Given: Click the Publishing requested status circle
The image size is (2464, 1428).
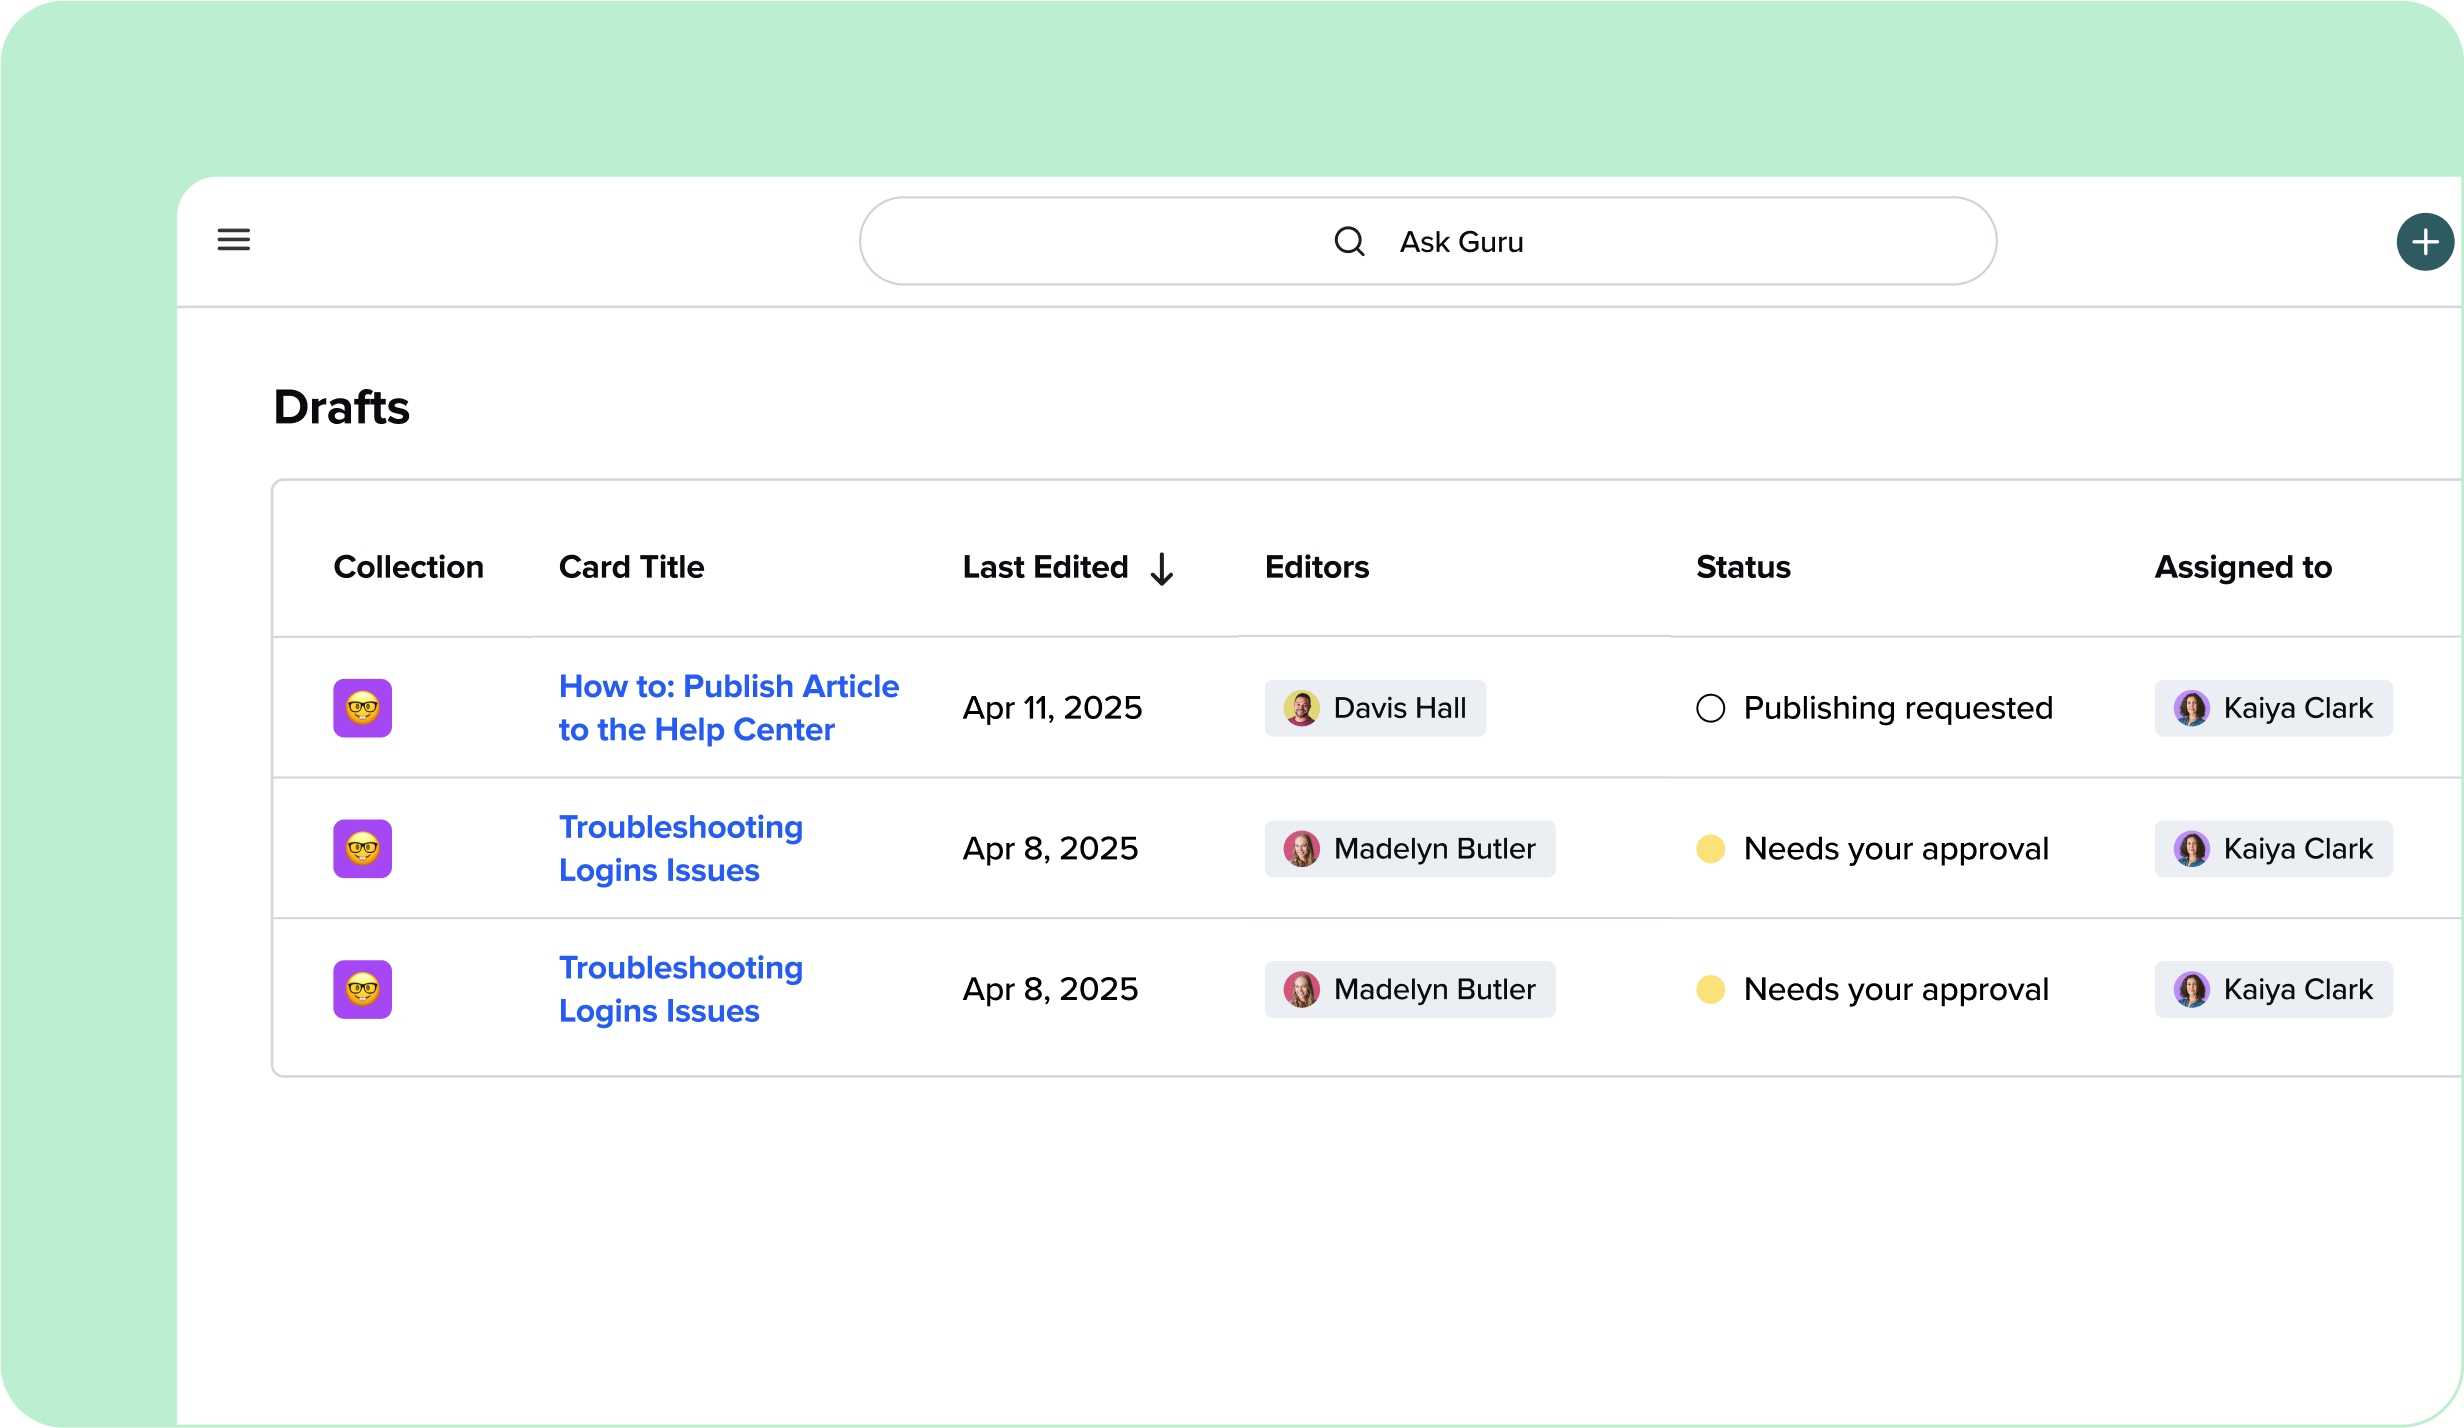Looking at the screenshot, I should point(1710,708).
